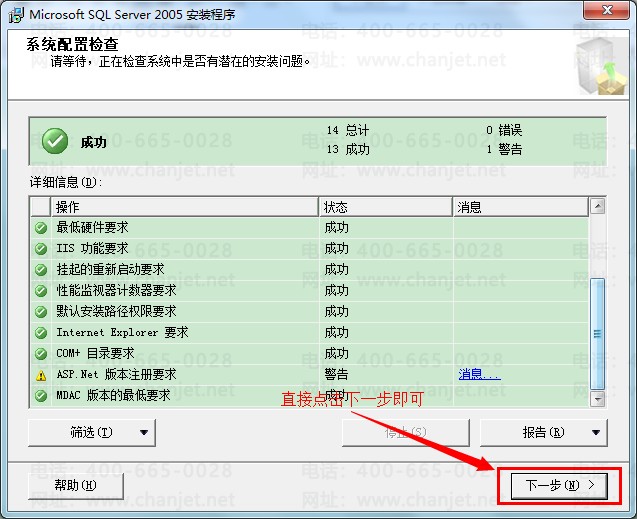This screenshot has height=519, width=637.
Task: Click the scroll up arrow of details list
Action: tap(598, 206)
